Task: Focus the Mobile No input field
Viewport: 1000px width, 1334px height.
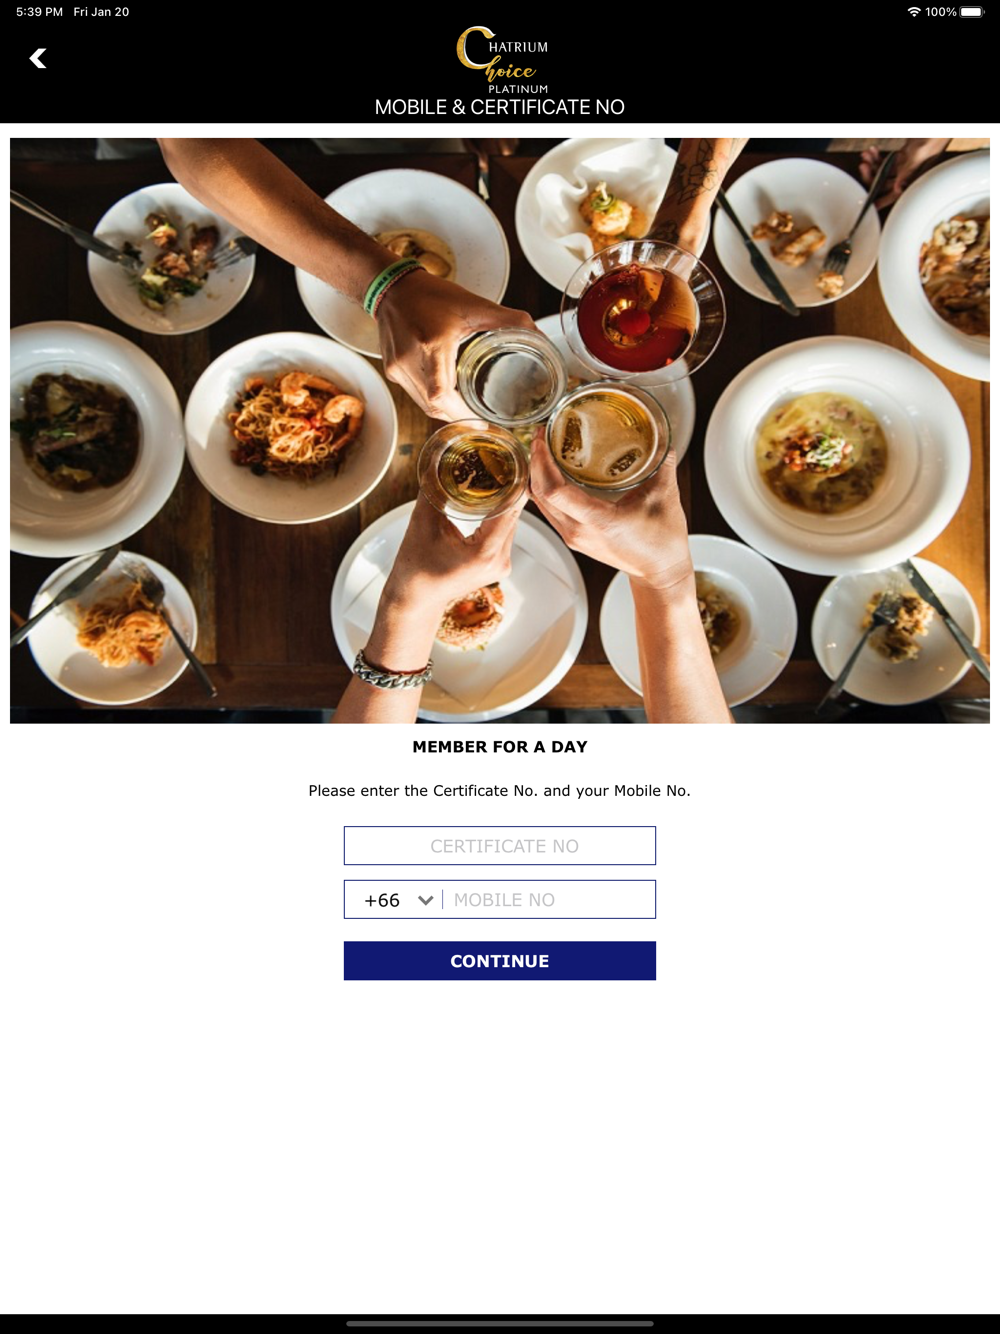Action: click(x=549, y=900)
